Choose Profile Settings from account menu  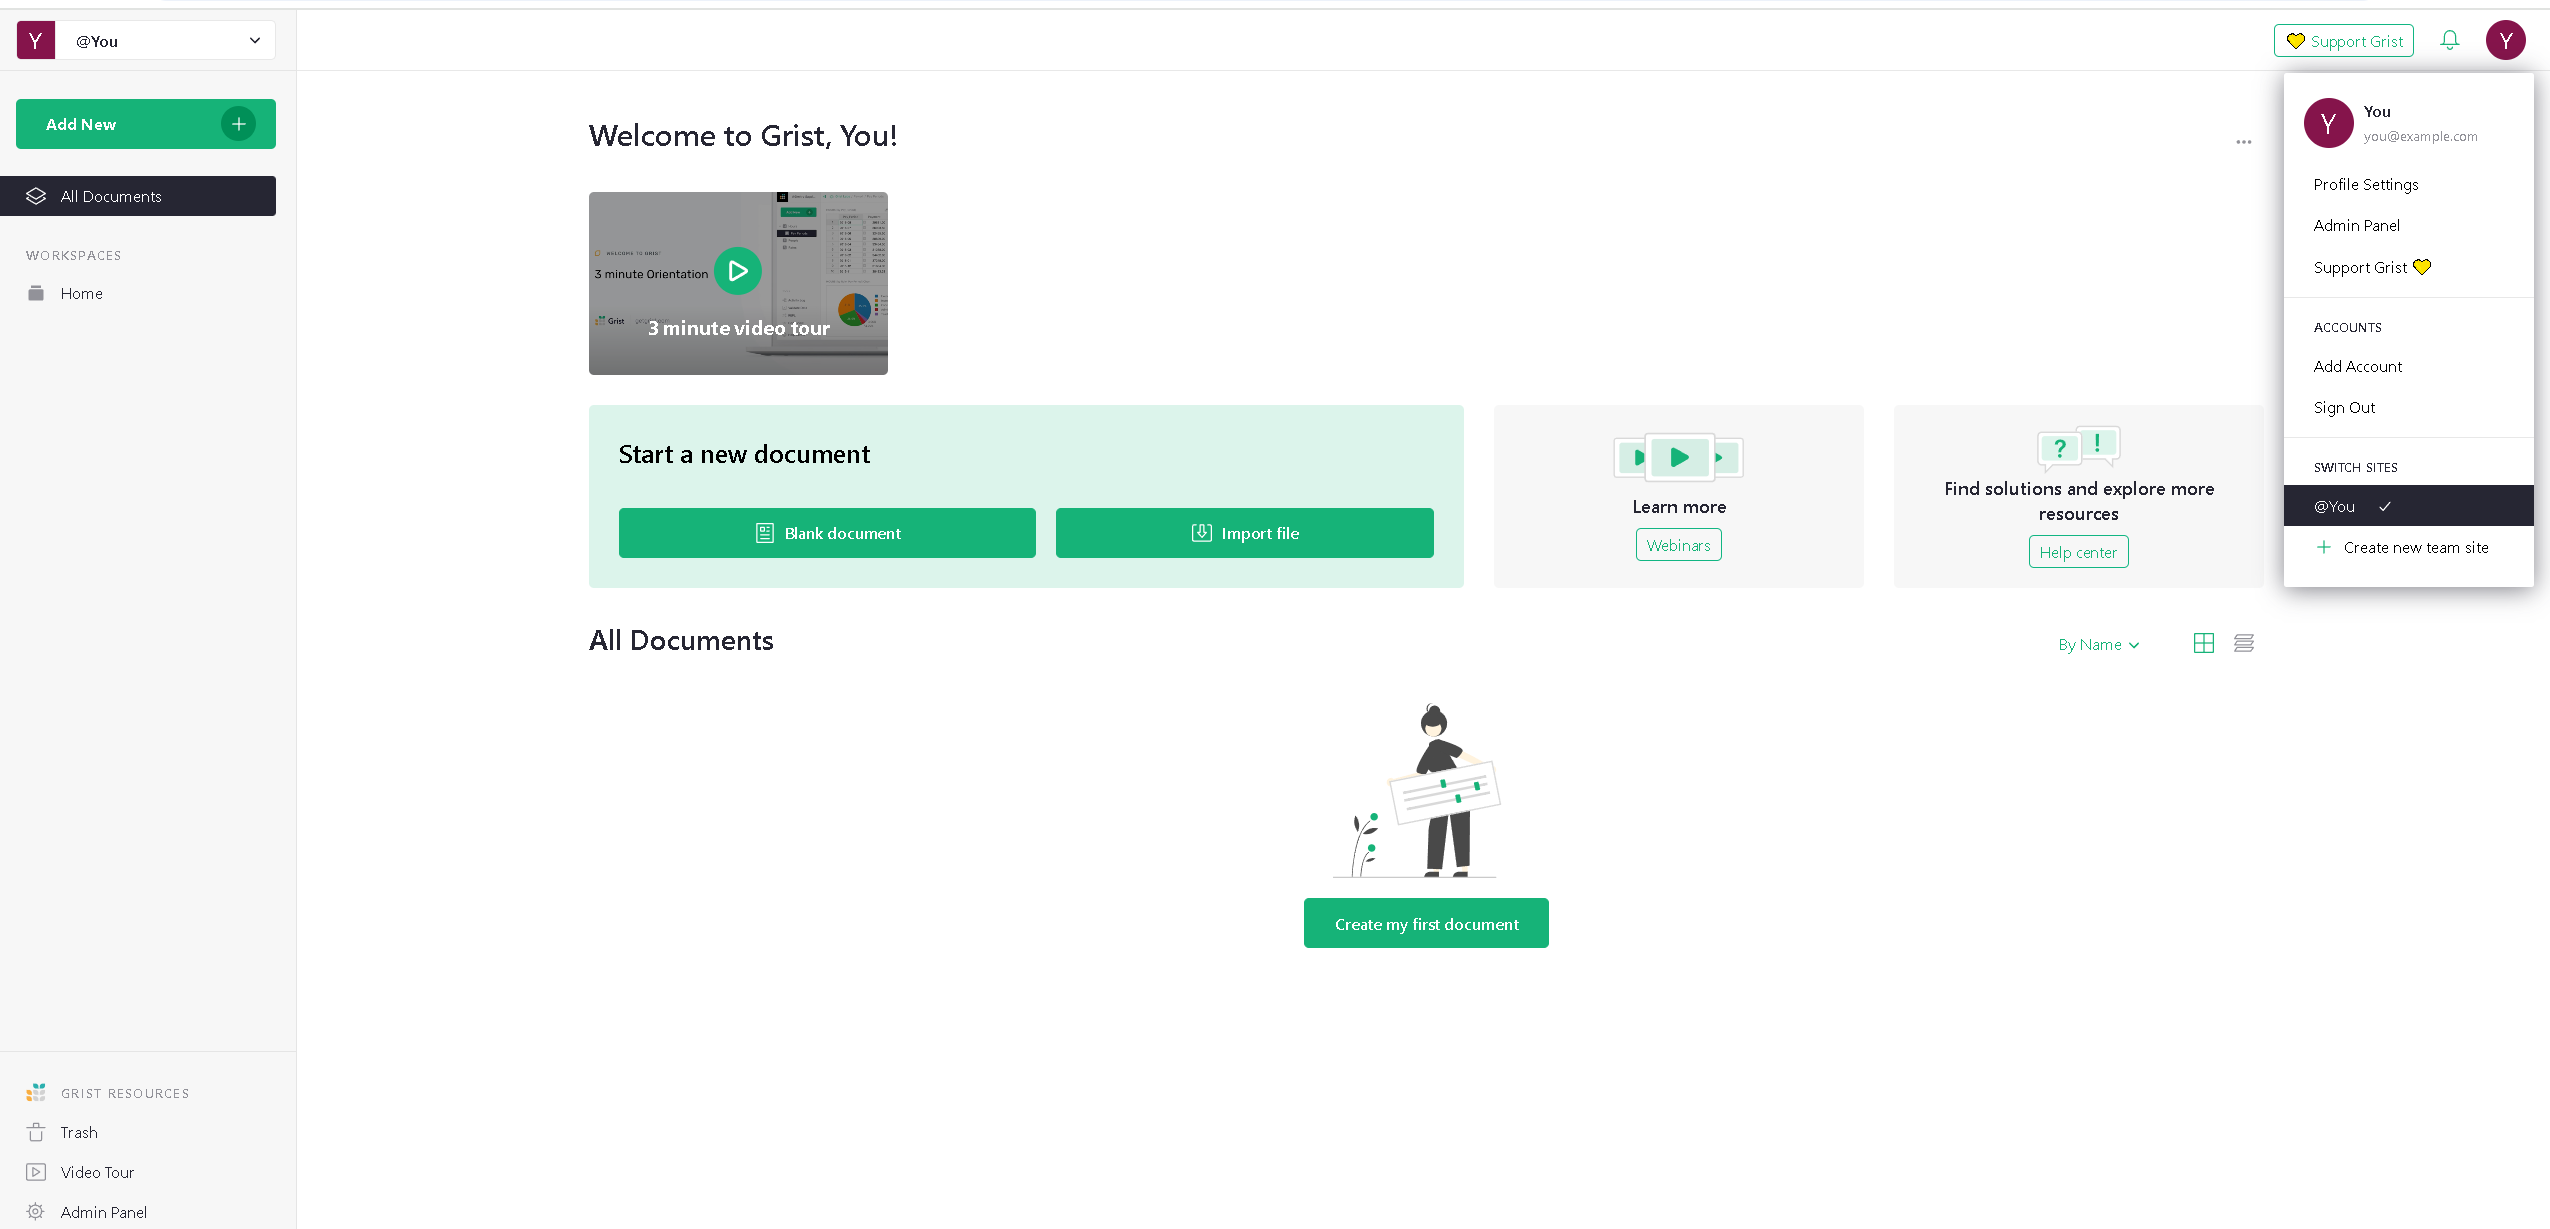click(2365, 184)
